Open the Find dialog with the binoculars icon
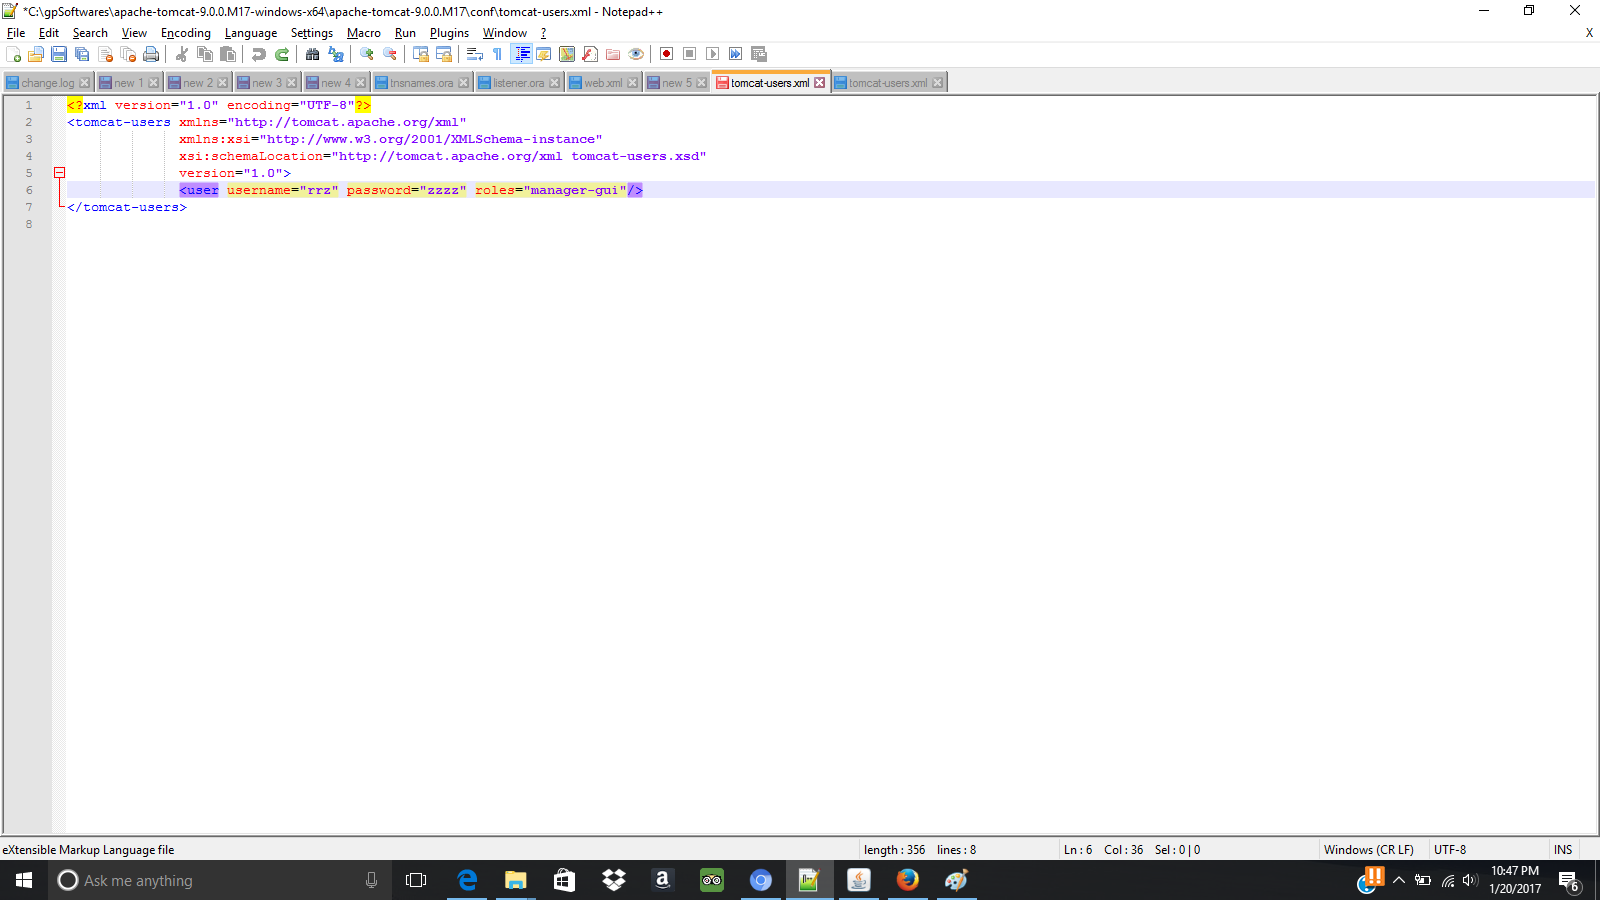Image resolution: width=1600 pixels, height=900 pixels. (312, 54)
